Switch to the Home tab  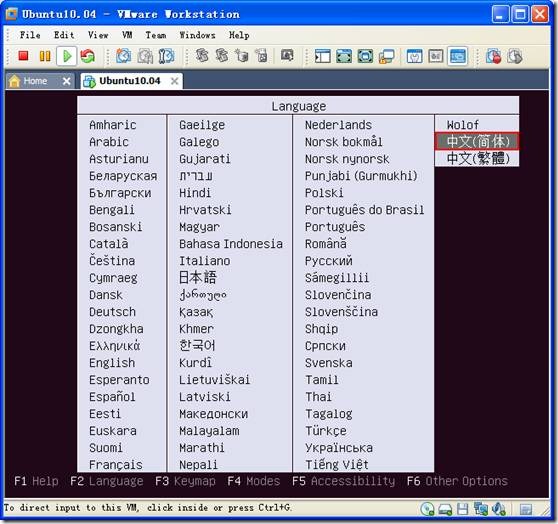click(35, 81)
